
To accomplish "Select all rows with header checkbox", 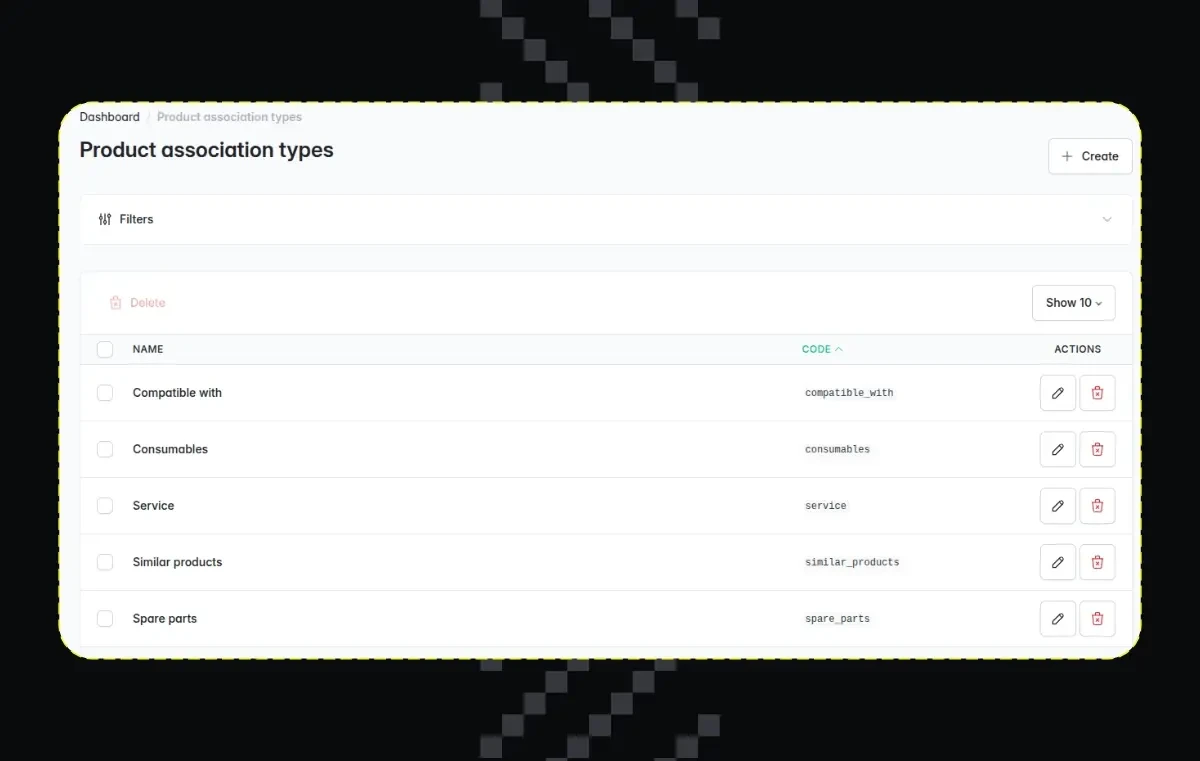I will (x=105, y=349).
